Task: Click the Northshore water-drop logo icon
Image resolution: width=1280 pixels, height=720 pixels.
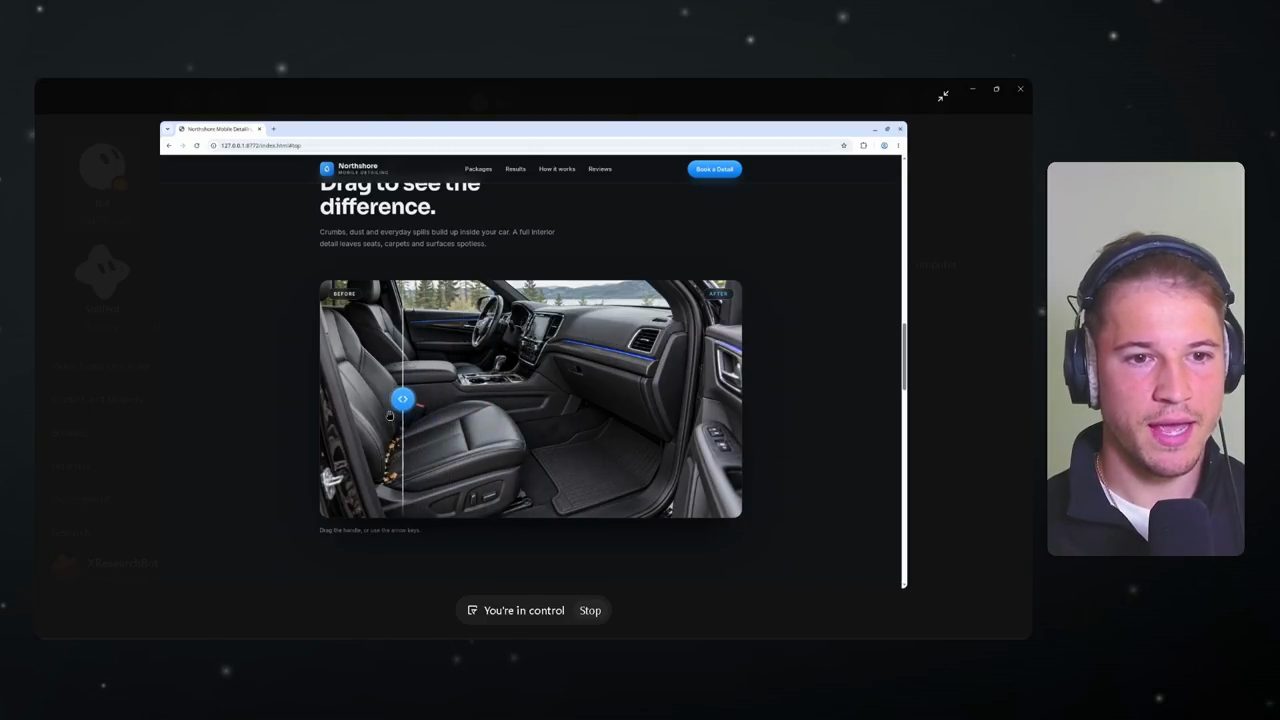Action: (326, 169)
